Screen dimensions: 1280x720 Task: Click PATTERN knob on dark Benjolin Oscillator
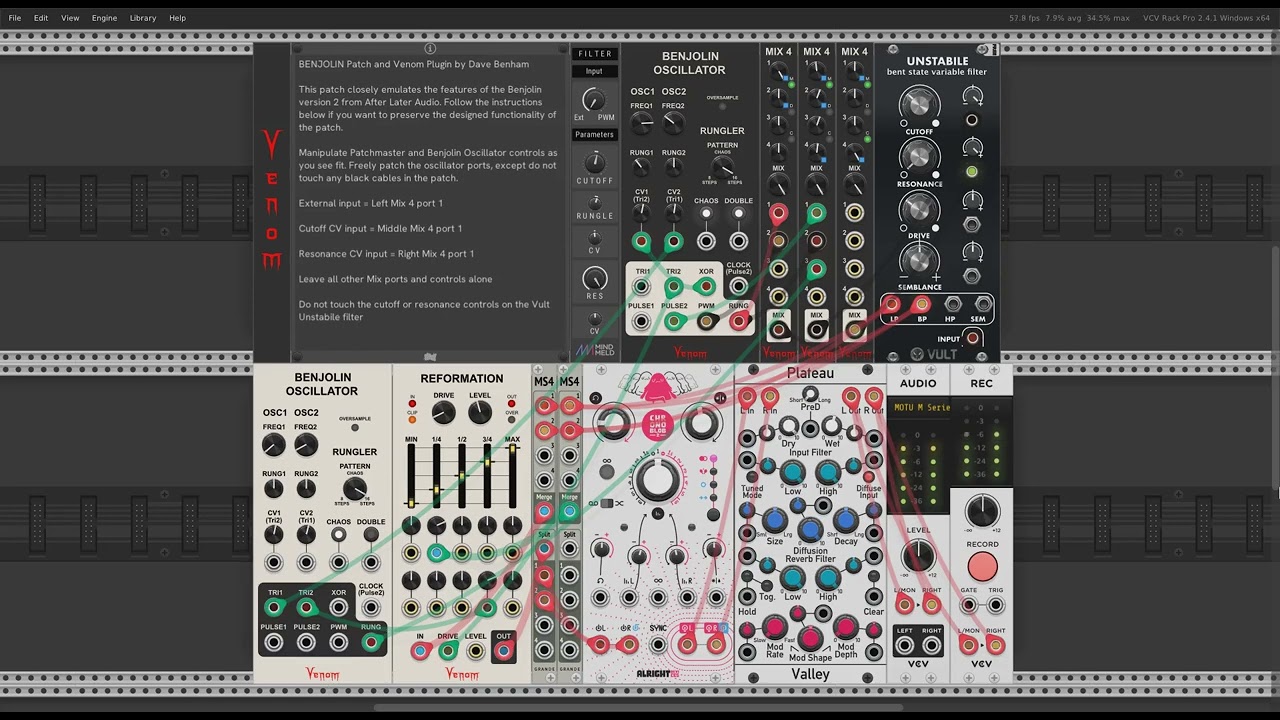[x=722, y=166]
